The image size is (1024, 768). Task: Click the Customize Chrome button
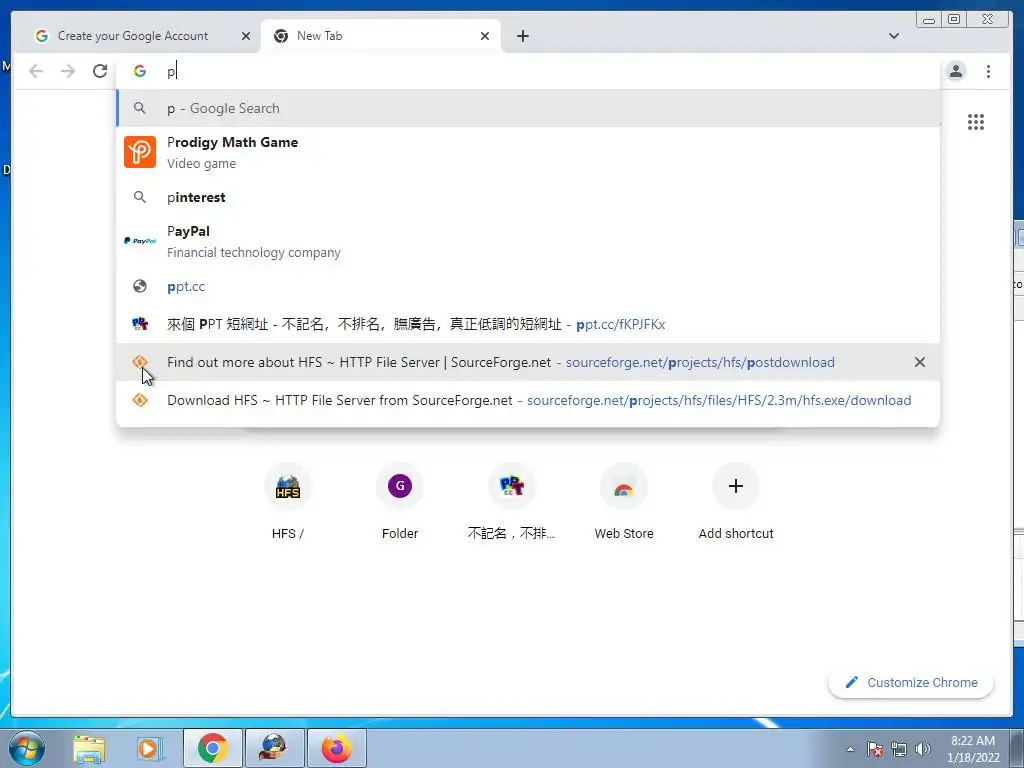[x=911, y=682]
